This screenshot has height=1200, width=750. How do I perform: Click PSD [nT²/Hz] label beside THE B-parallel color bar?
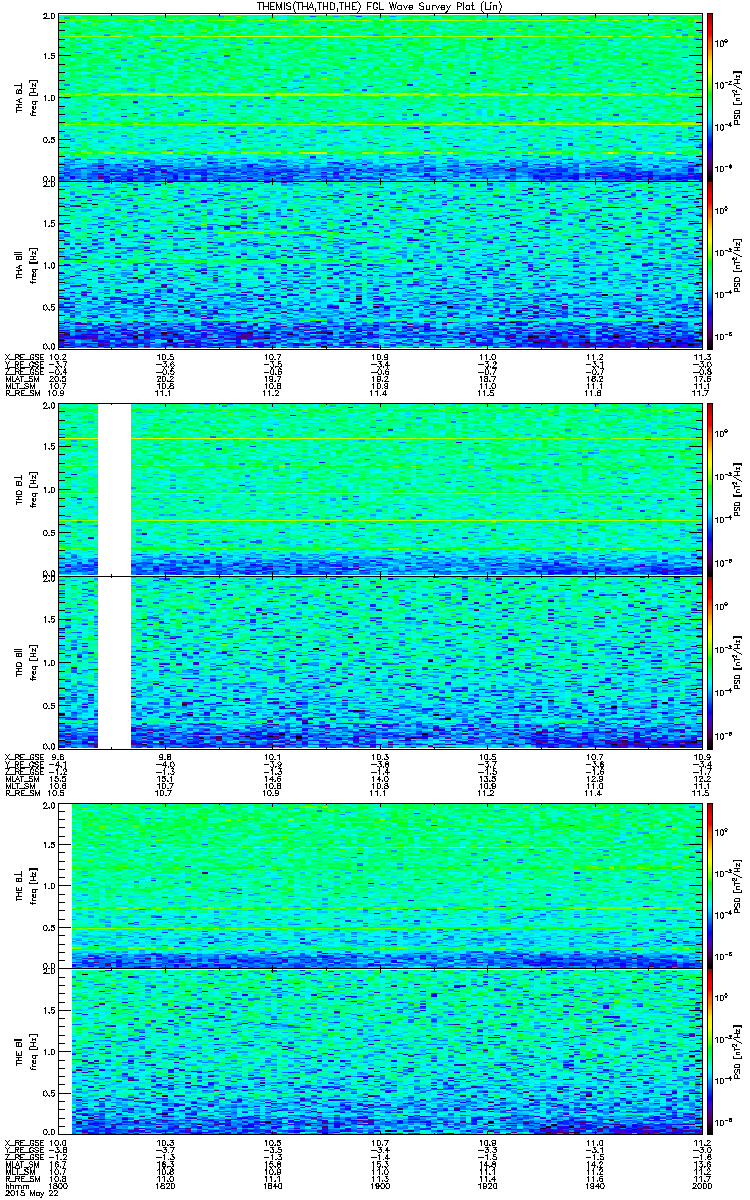(737, 1052)
